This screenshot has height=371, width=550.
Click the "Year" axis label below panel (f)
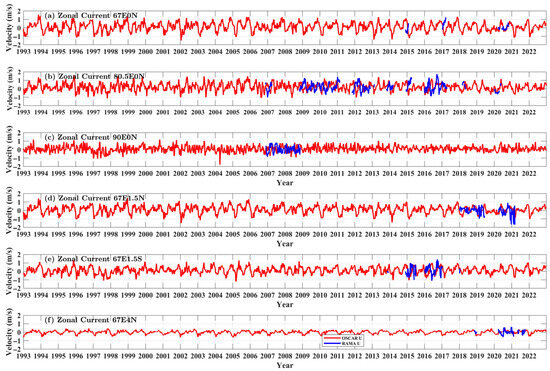pyautogui.click(x=284, y=365)
